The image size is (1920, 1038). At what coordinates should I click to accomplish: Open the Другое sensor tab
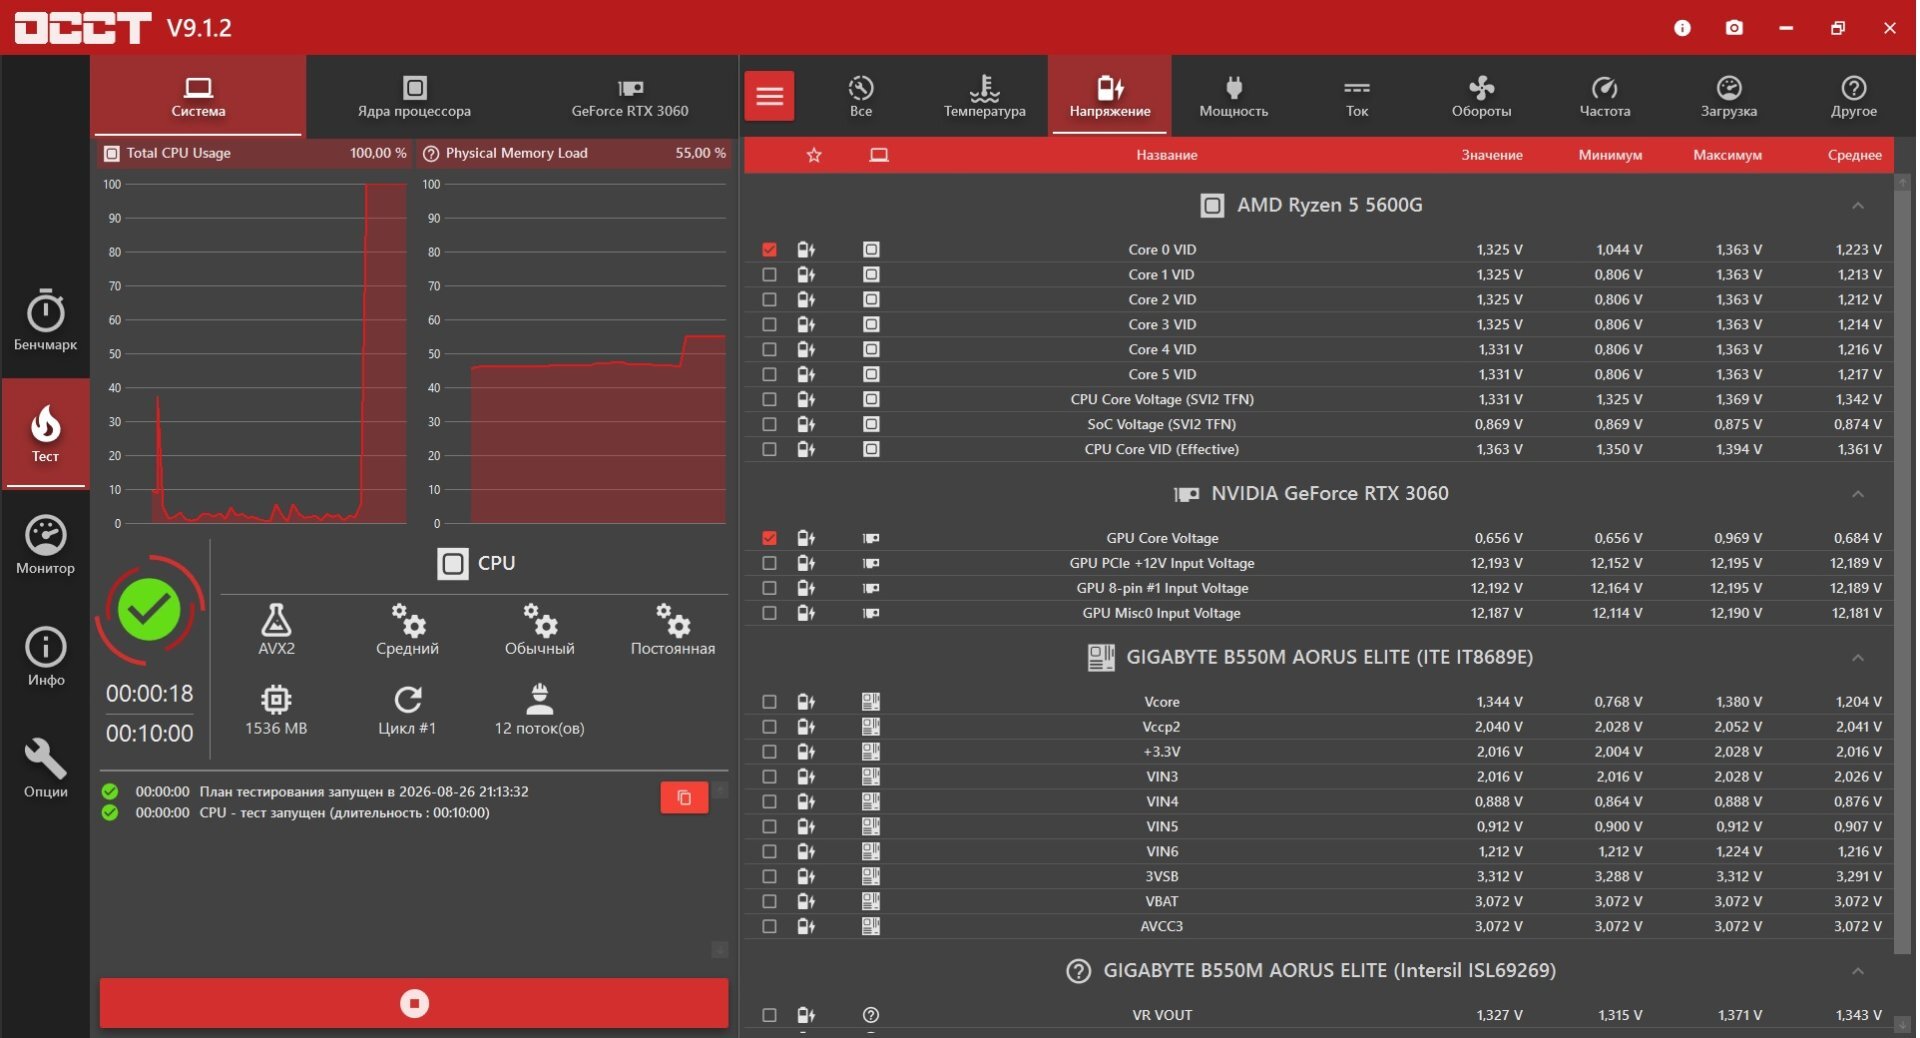1854,96
